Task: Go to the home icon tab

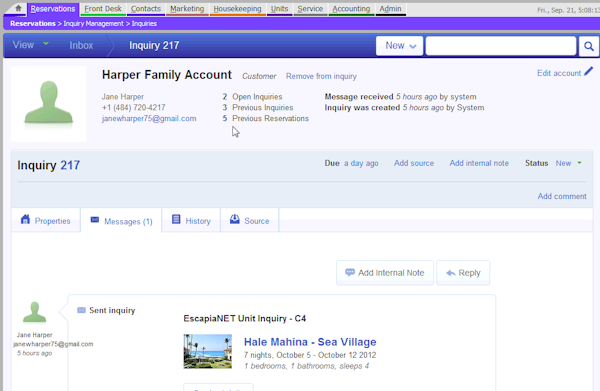Action: (x=18, y=8)
